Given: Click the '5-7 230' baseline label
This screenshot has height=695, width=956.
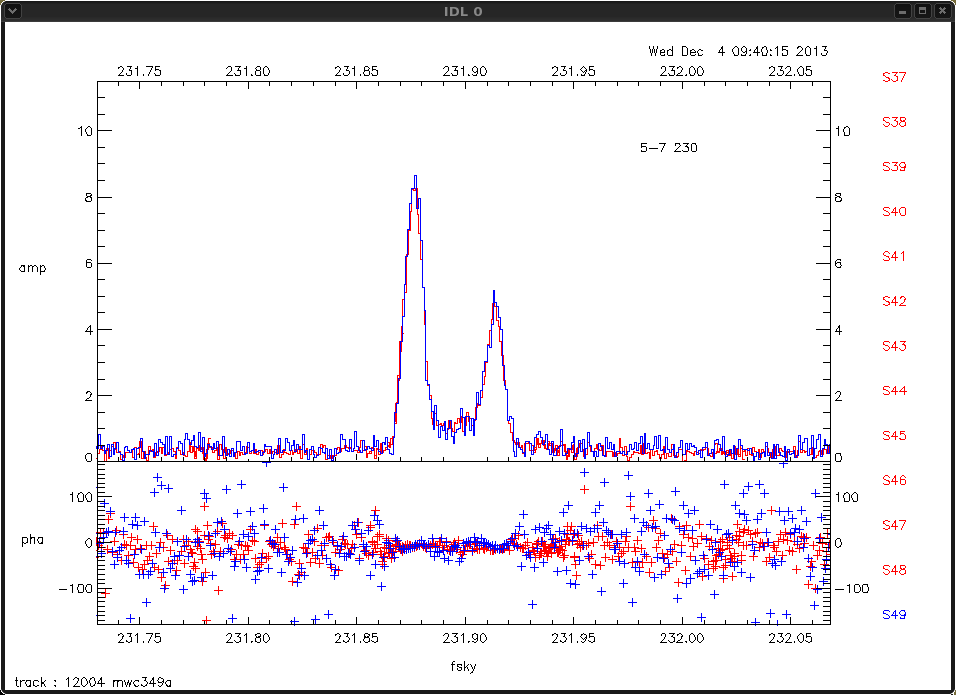Looking at the screenshot, I should [x=668, y=148].
